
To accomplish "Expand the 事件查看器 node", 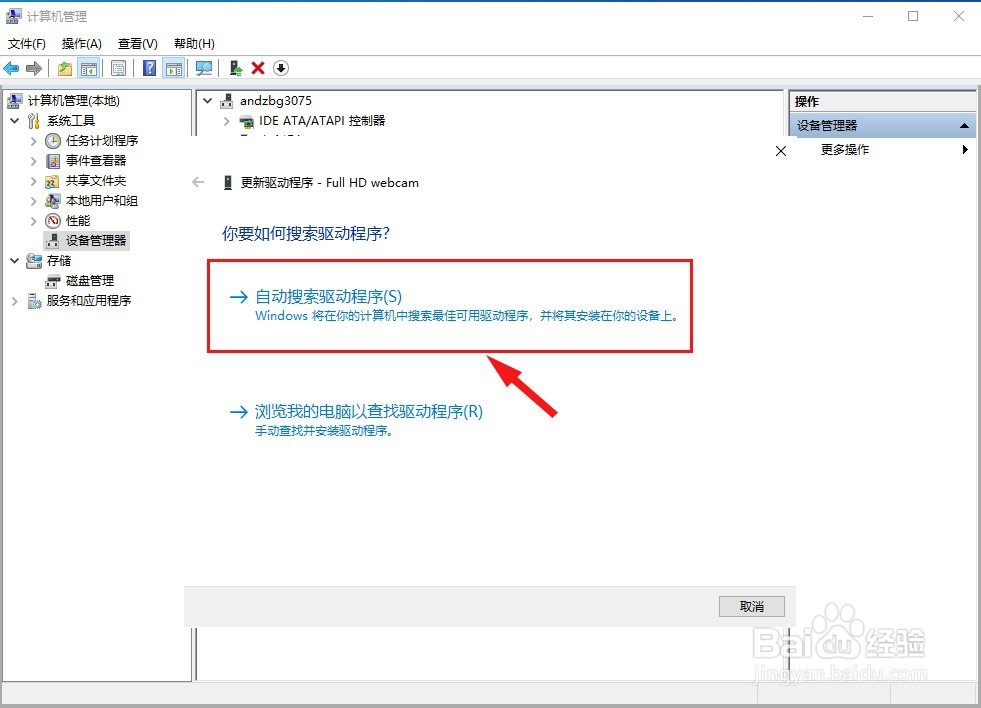I will tap(34, 161).
